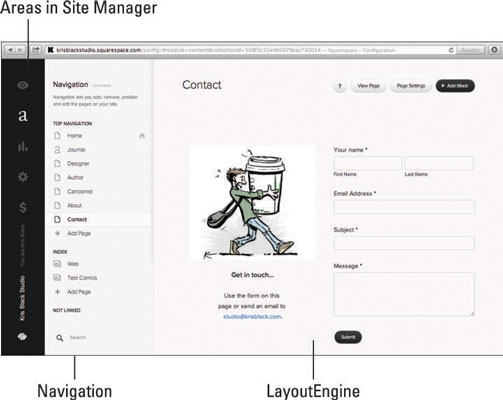This screenshot has height=400, width=503.
Task: Click the Message text area
Action: tap(404, 294)
